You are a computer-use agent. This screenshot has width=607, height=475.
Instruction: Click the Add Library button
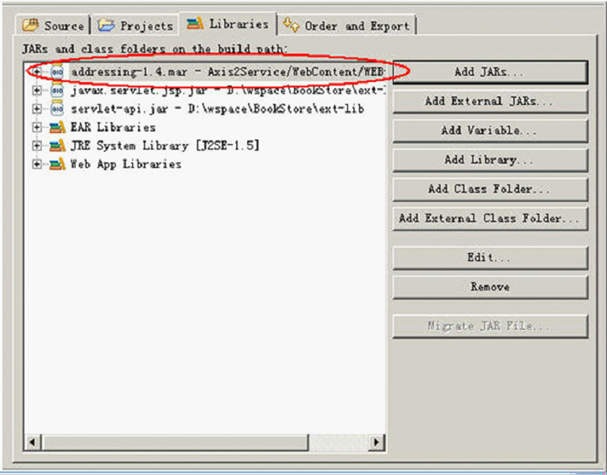(490, 160)
